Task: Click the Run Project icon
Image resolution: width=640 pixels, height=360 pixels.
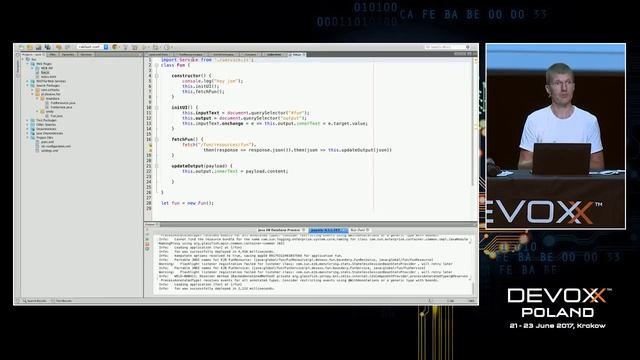Action: [145, 47]
